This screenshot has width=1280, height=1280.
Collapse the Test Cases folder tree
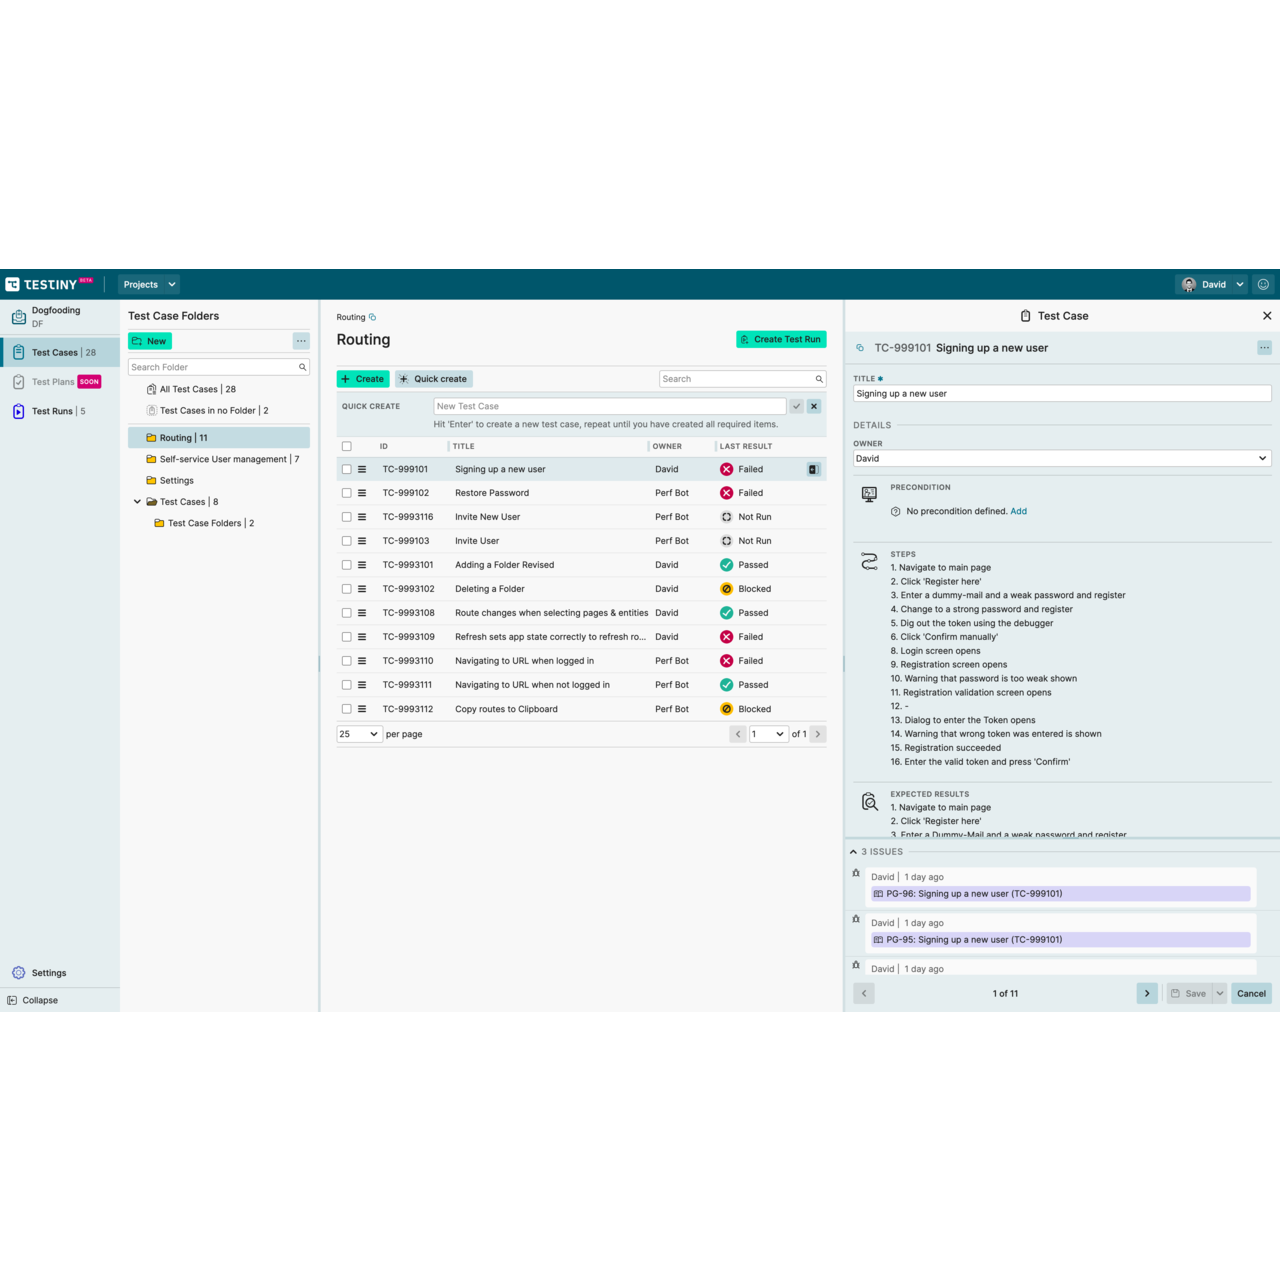coord(138,502)
